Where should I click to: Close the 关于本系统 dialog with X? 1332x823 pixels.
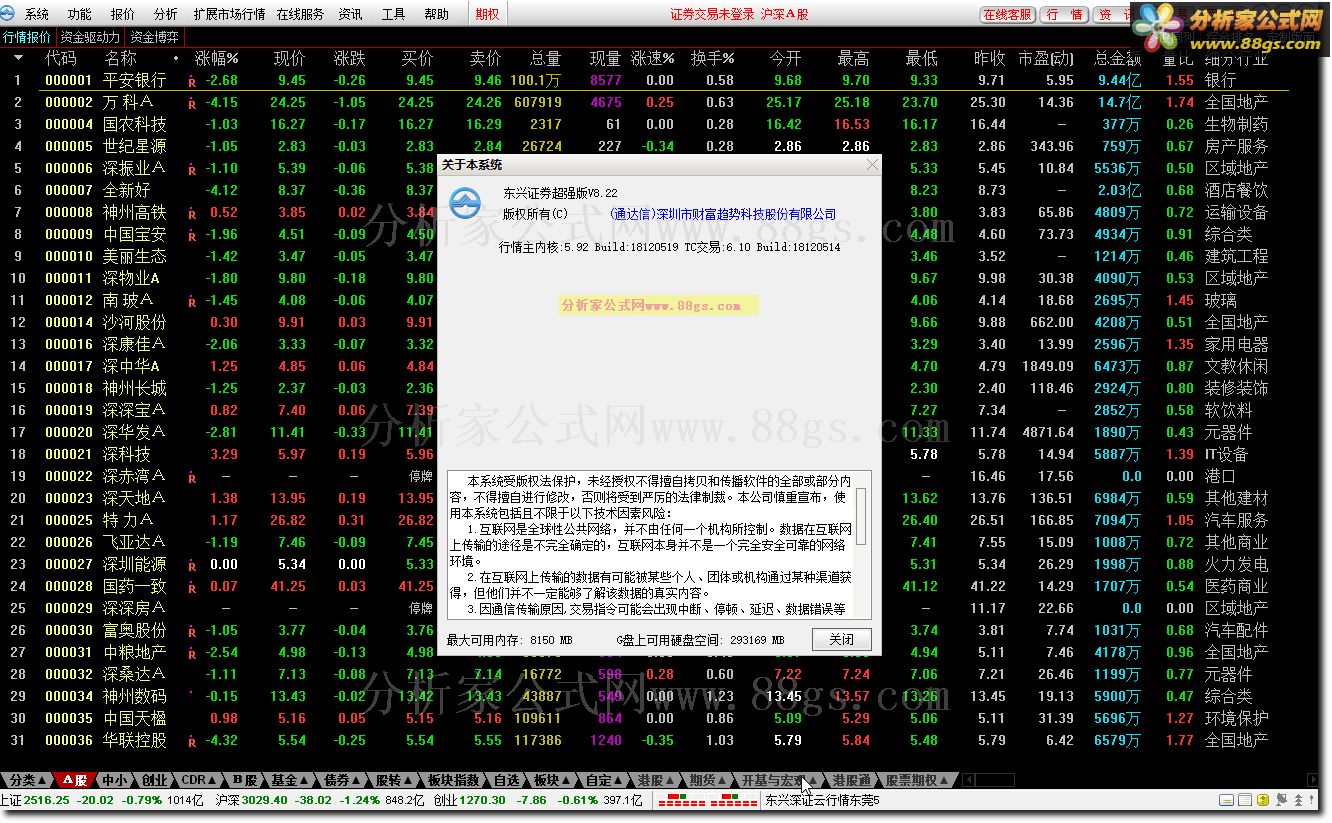pos(872,165)
